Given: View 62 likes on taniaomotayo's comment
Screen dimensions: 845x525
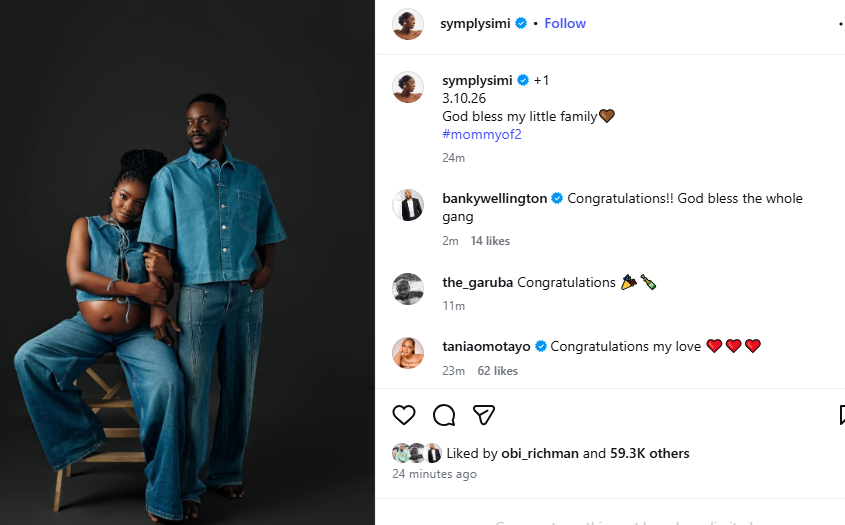Looking at the screenshot, I should pos(497,371).
